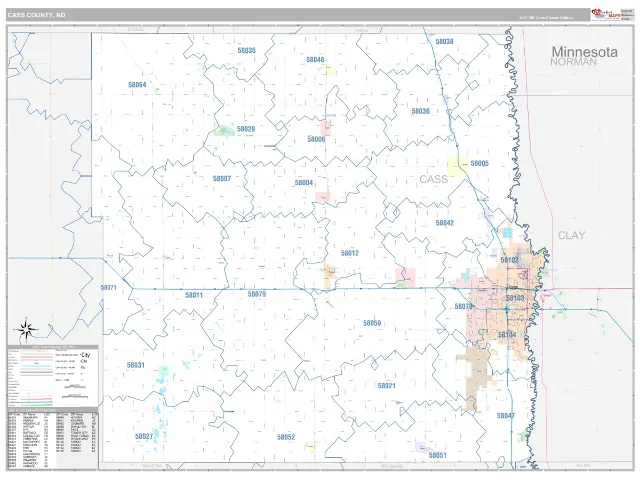Click the 58071 ZIP code label
This screenshot has height=480, width=640.
(109, 288)
